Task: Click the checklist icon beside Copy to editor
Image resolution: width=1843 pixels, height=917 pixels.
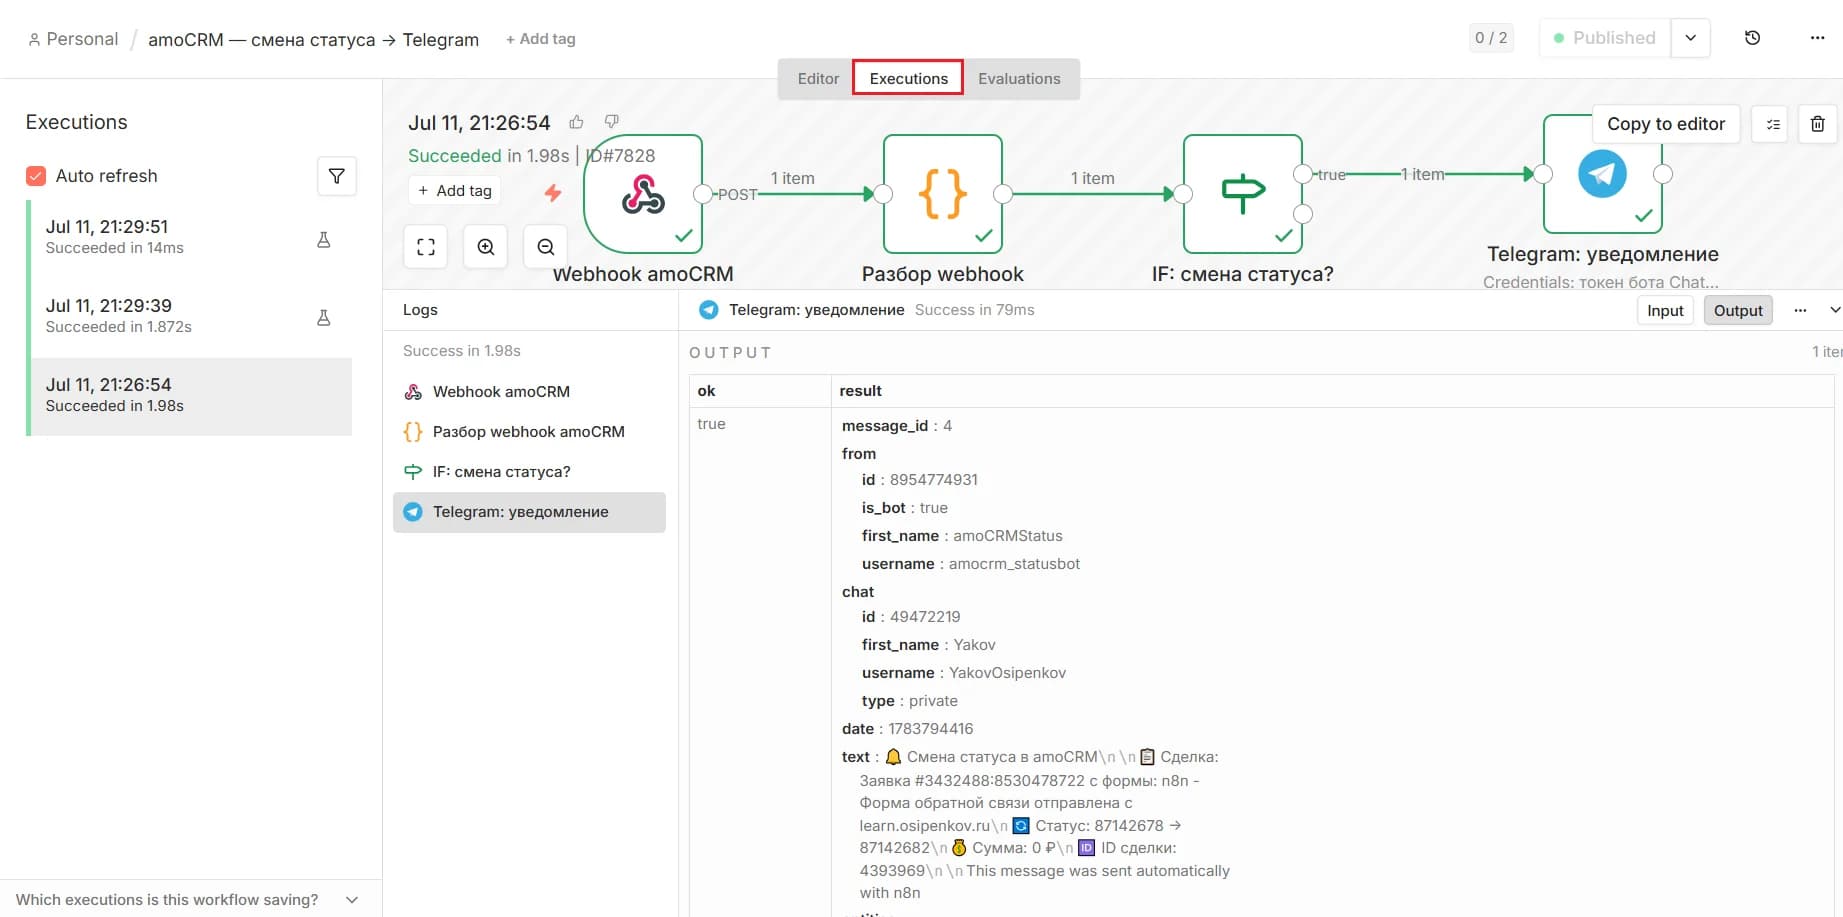Action: [x=1771, y=124]
